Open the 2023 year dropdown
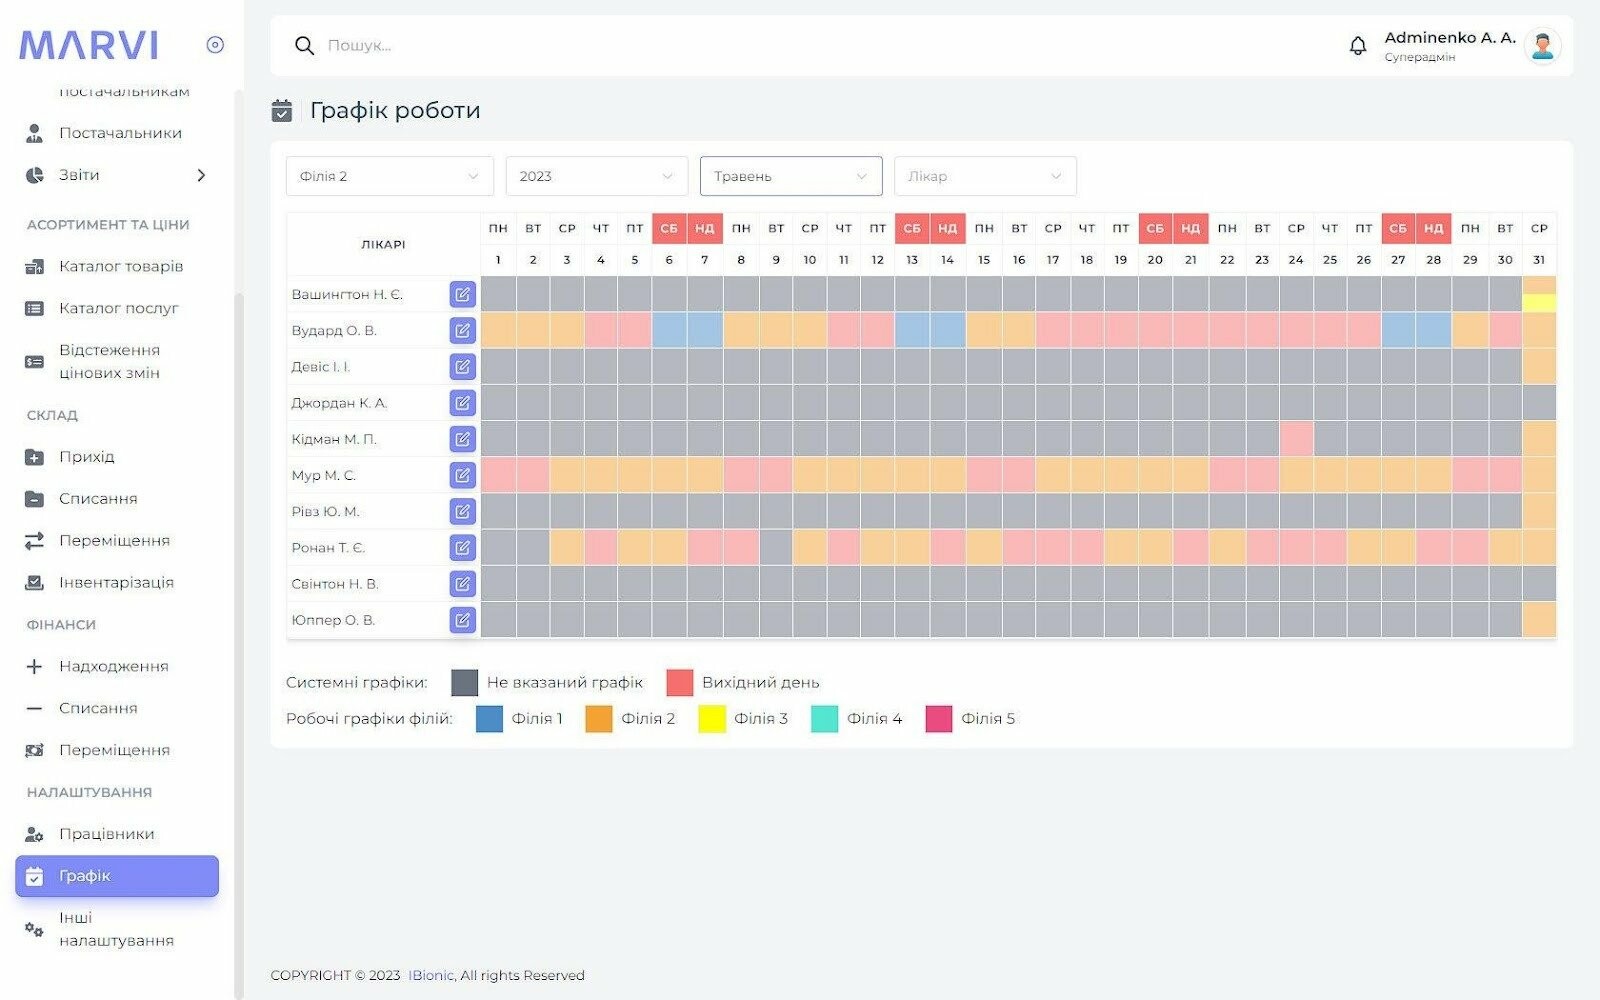Screen dimensions: 1600x1000 point(596,176)
